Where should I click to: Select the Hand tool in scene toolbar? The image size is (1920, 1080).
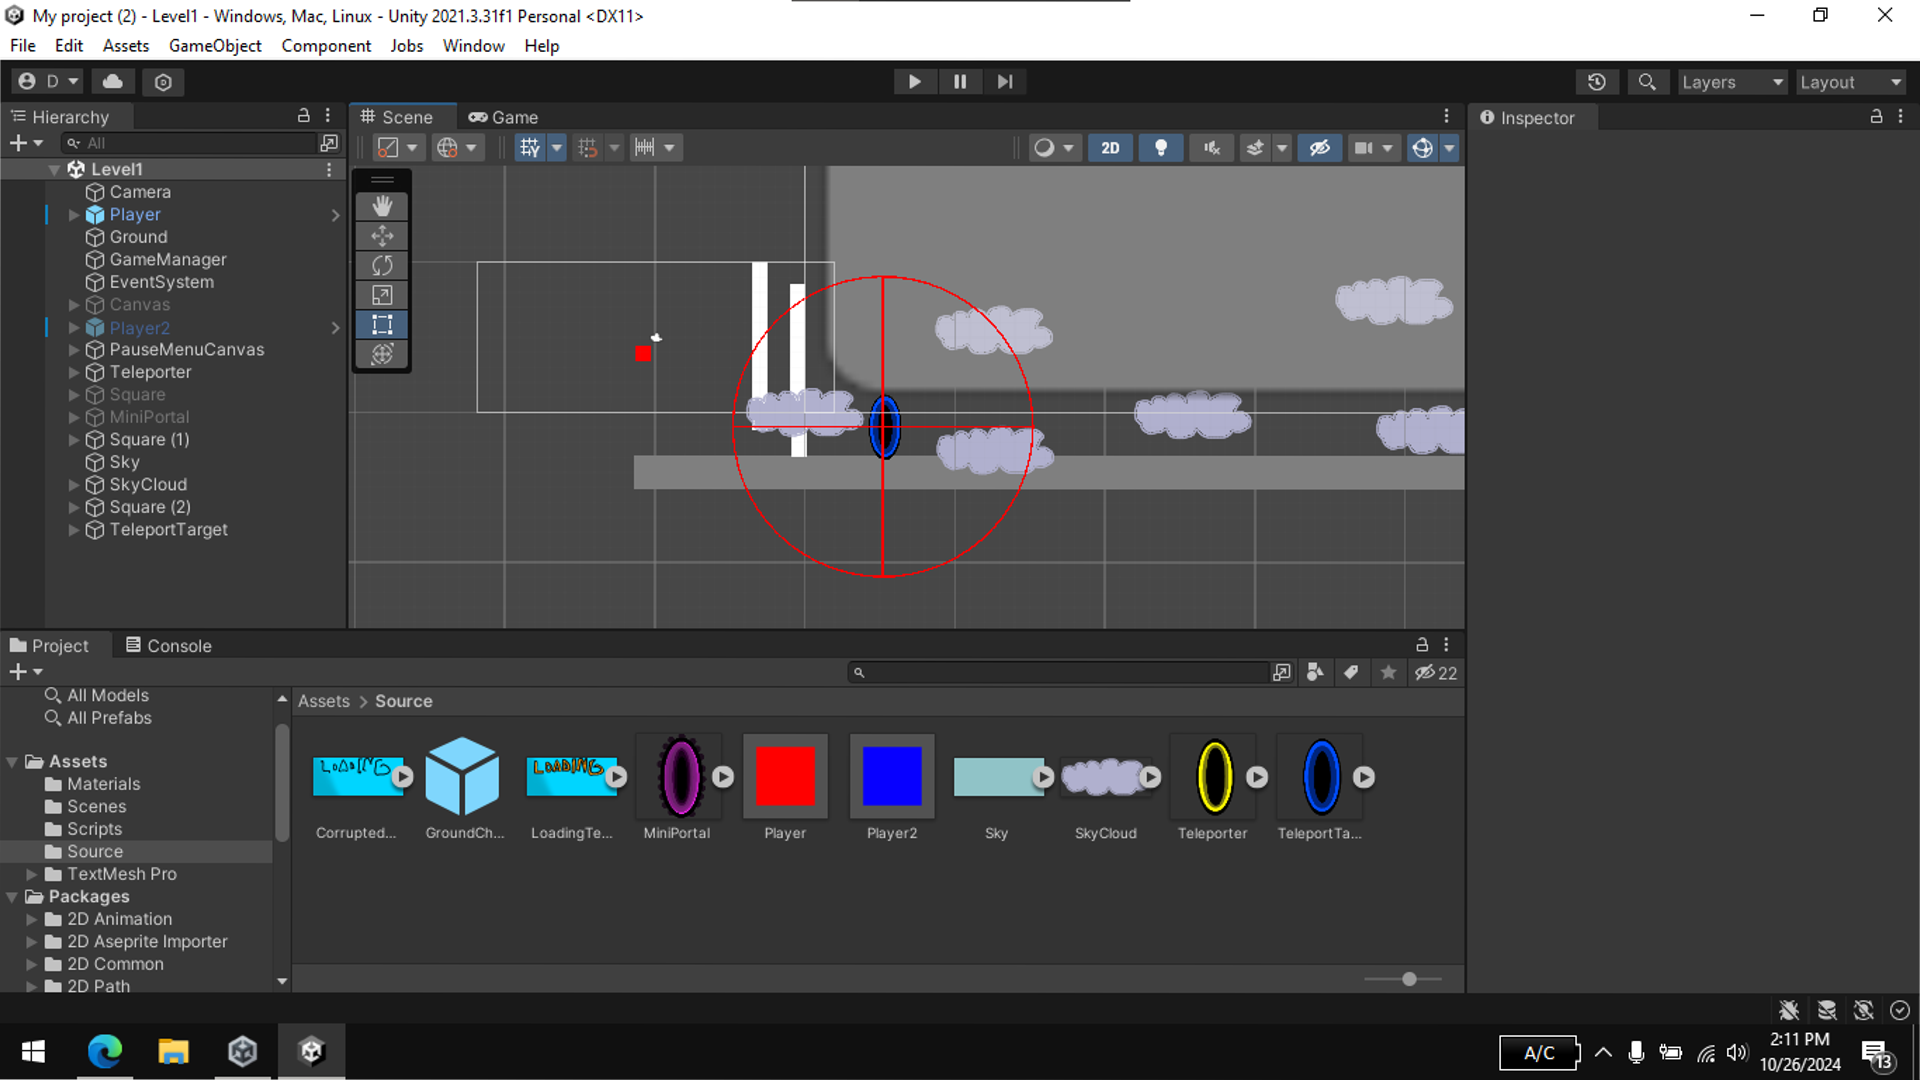pos(382,206)
